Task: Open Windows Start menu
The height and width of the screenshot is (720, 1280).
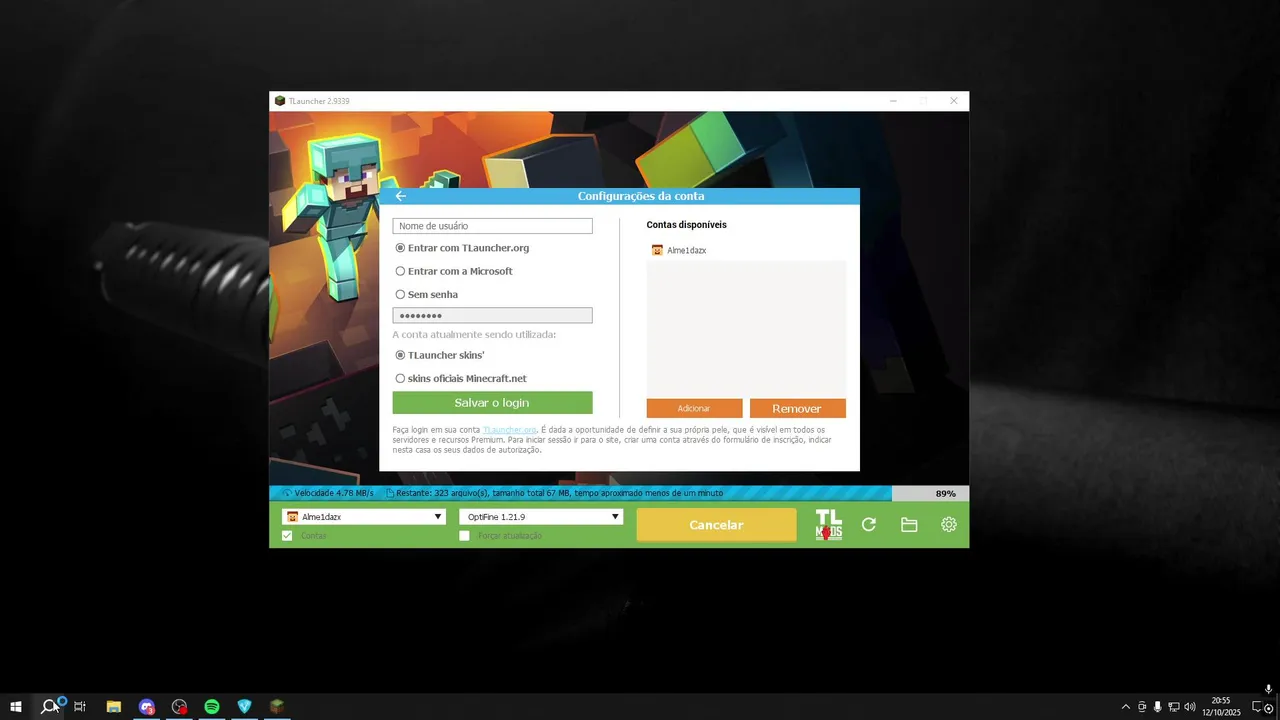Action: pyautogui.click(x=16, y=707)
